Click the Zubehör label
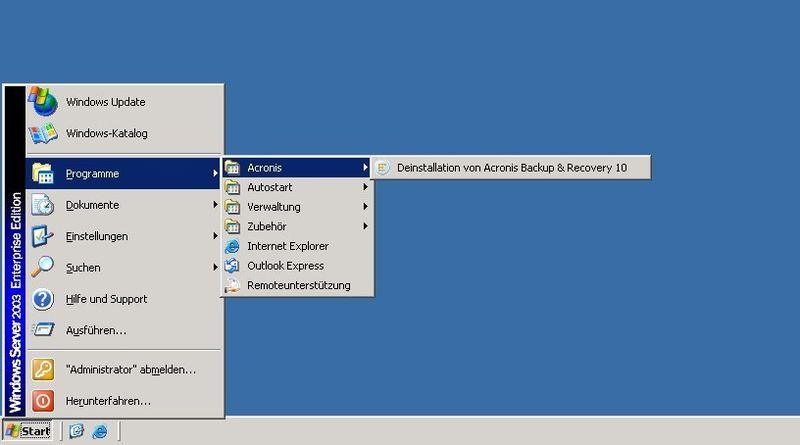This screenshot has height=445, width=800. [x=267, y=226]
